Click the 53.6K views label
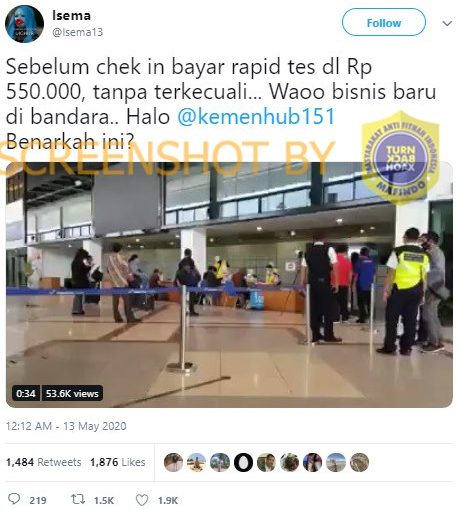The width and height of the screenshot is (461, 509). click(72, 393)
